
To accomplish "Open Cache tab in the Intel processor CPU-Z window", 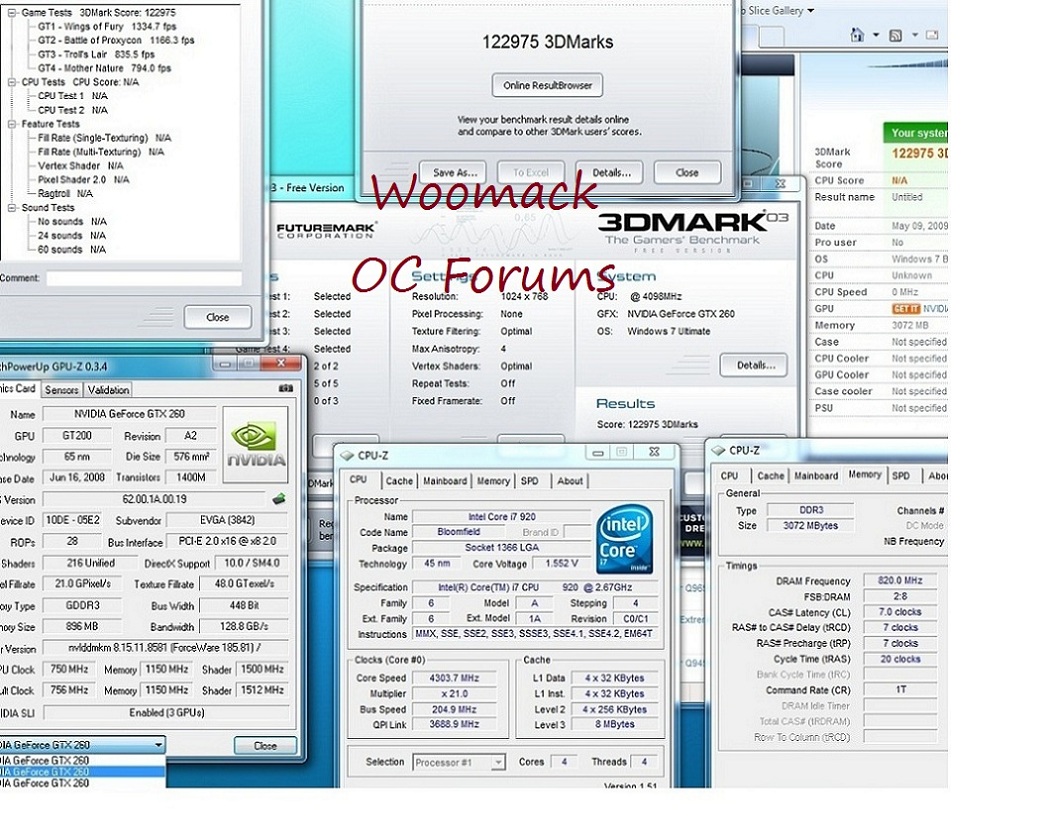I will 399,480.
